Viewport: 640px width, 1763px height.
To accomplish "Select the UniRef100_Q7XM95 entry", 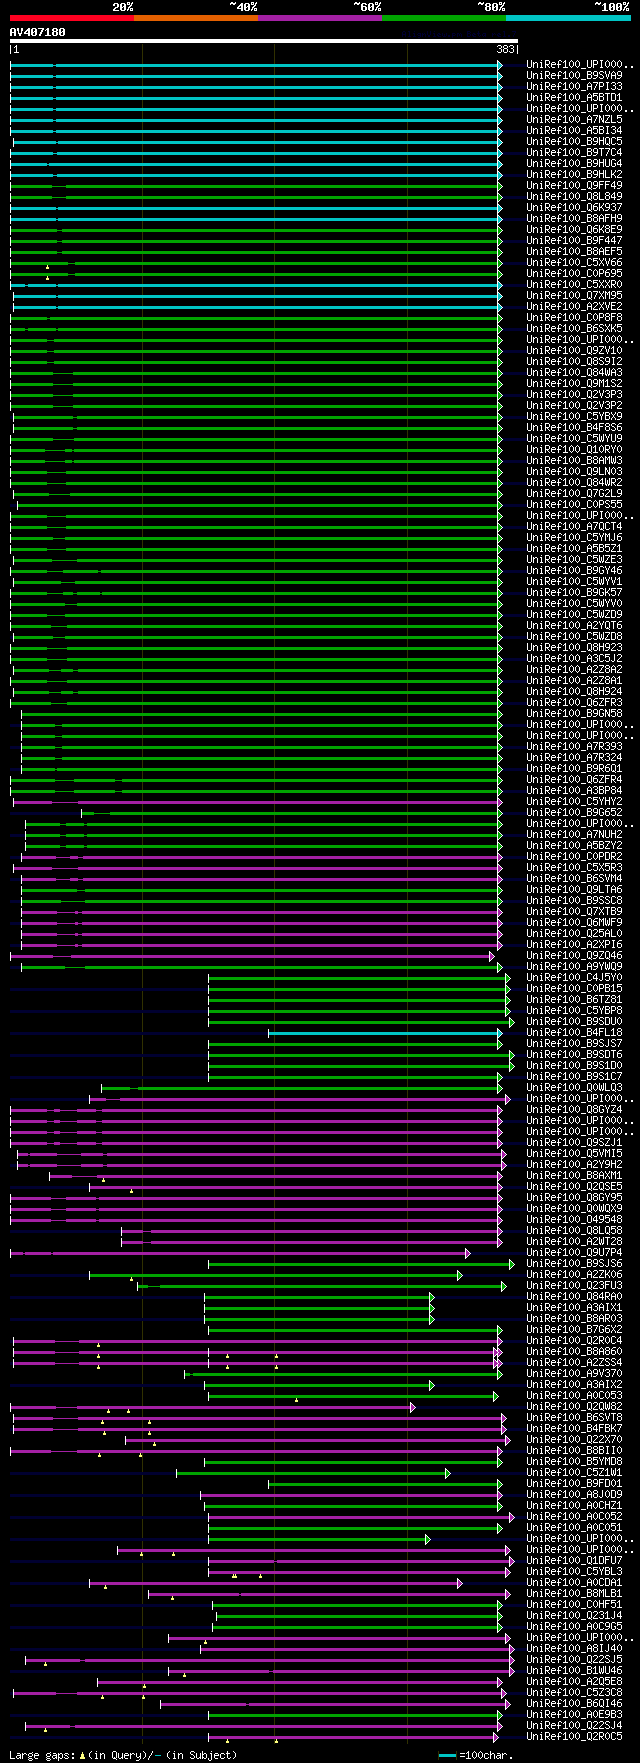I will click(574, 295).
